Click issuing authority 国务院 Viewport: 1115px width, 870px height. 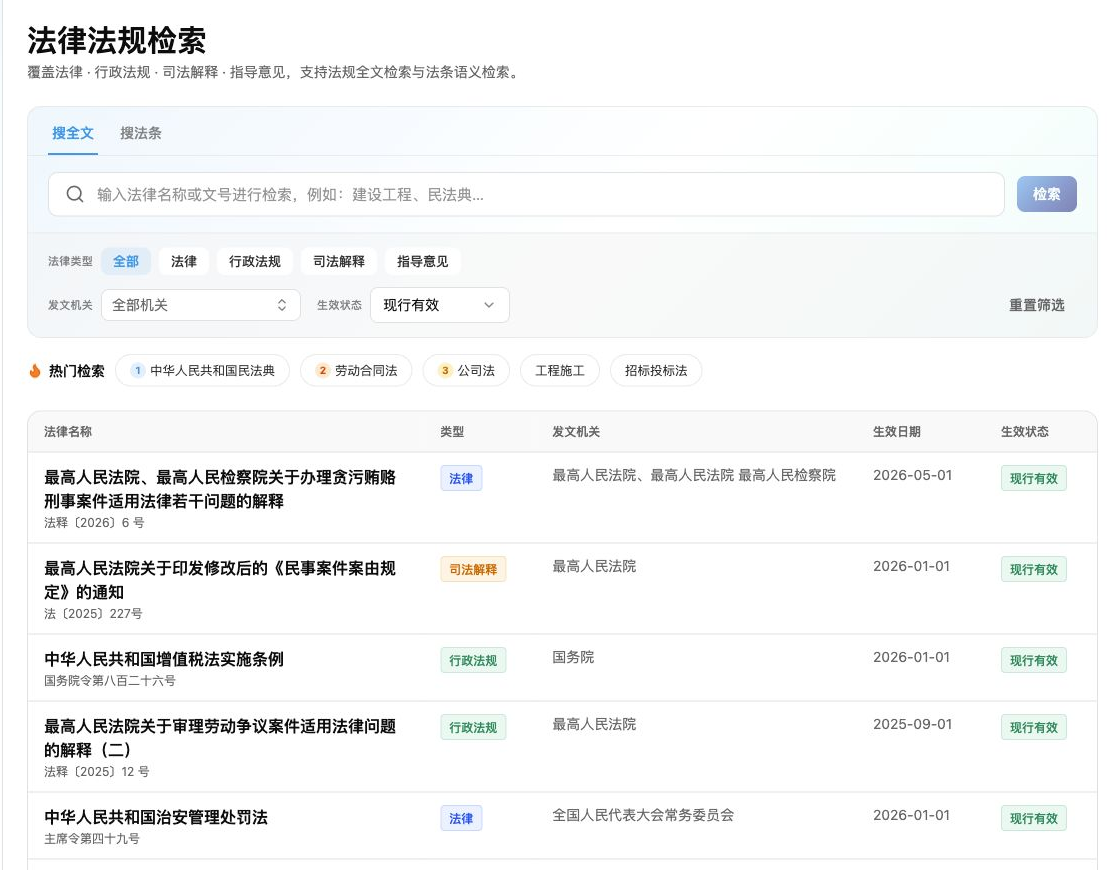pos(573,657)
